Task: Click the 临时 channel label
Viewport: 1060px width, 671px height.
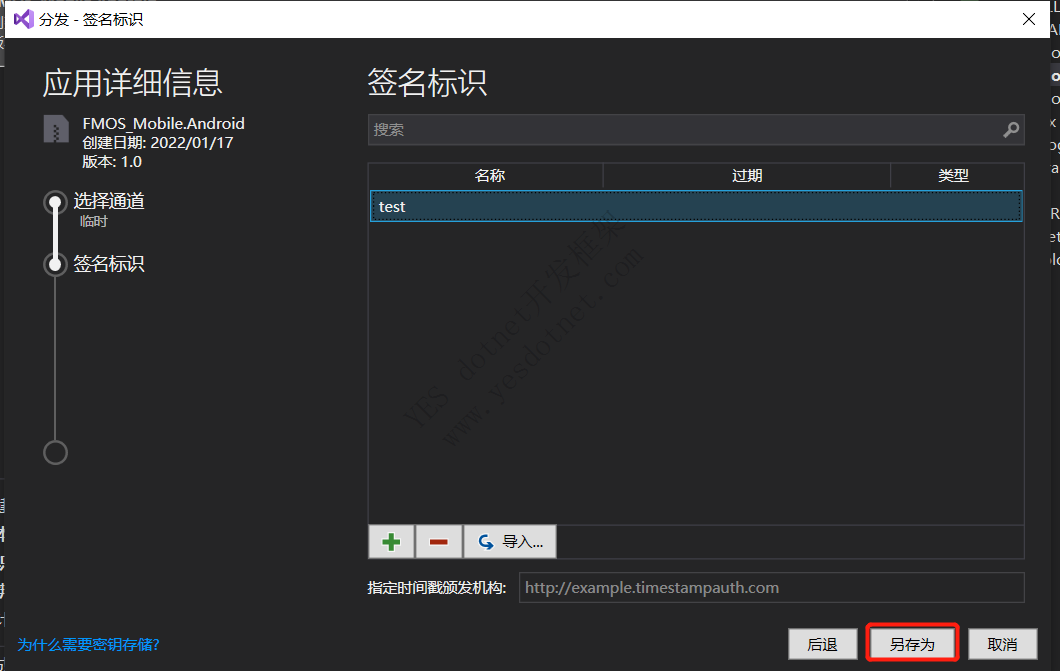Action: 93,221
